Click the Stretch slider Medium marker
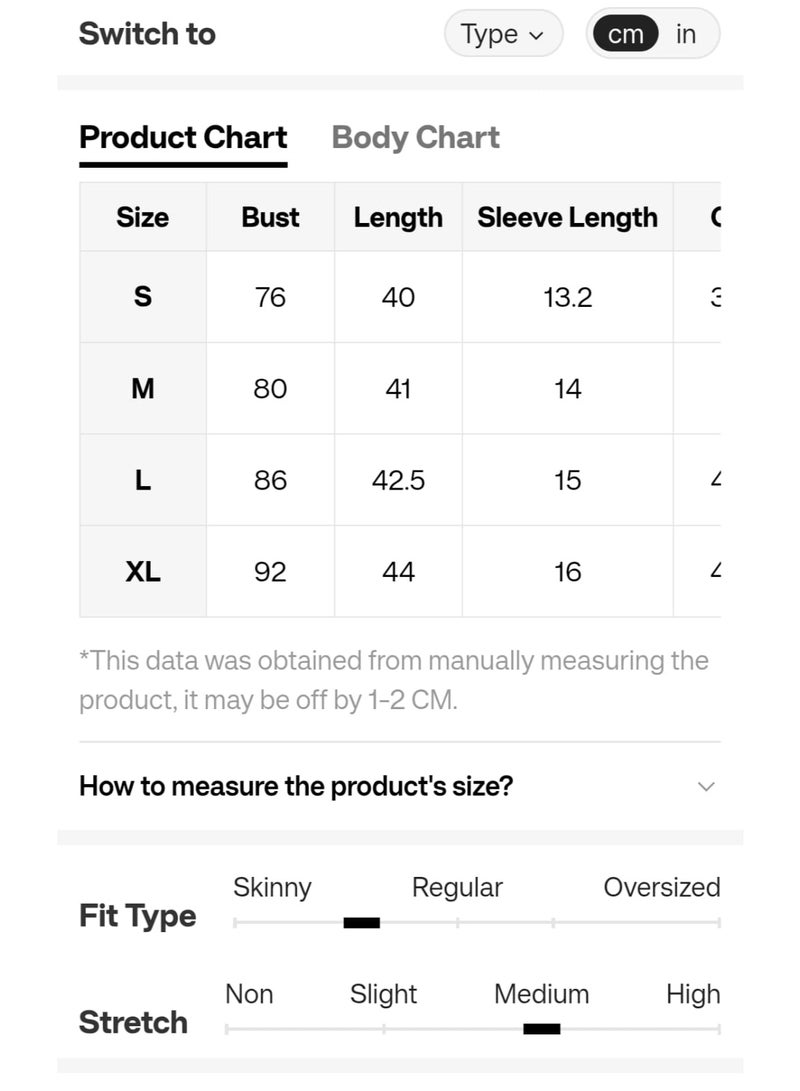This screenshot has width=800, height=1091. [x=542, y=1029]
